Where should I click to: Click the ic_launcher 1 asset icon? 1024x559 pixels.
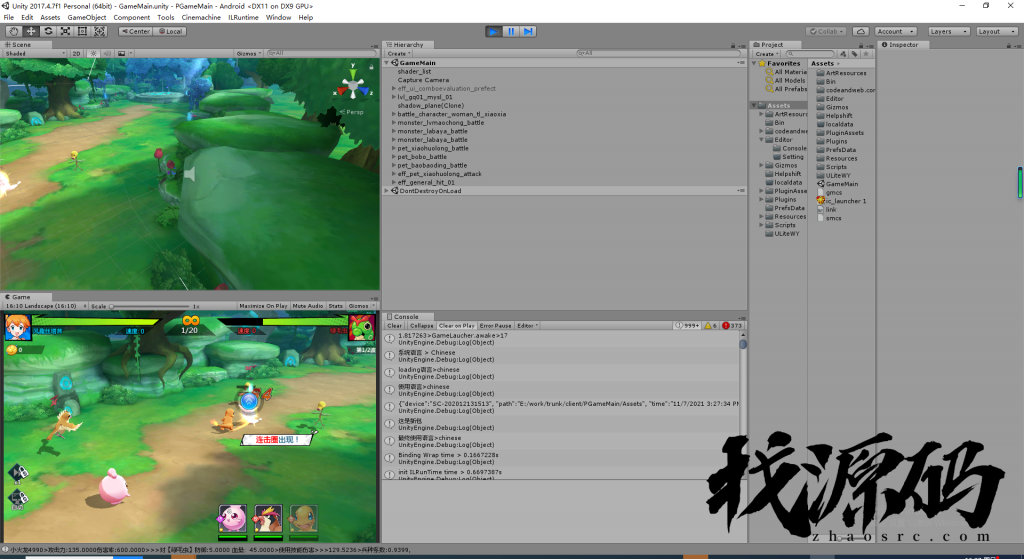click(821, 201)
